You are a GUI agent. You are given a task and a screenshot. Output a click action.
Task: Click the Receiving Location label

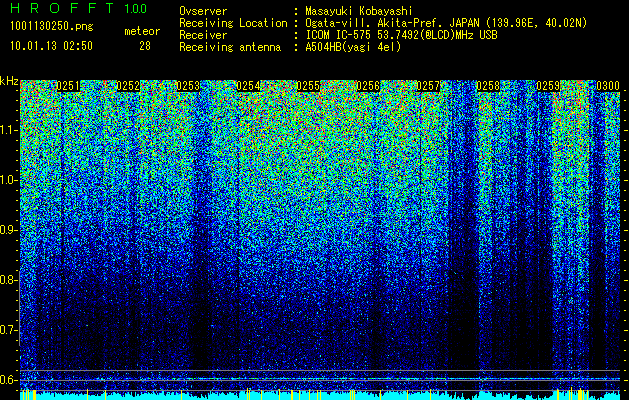click(x=233, y=23)
